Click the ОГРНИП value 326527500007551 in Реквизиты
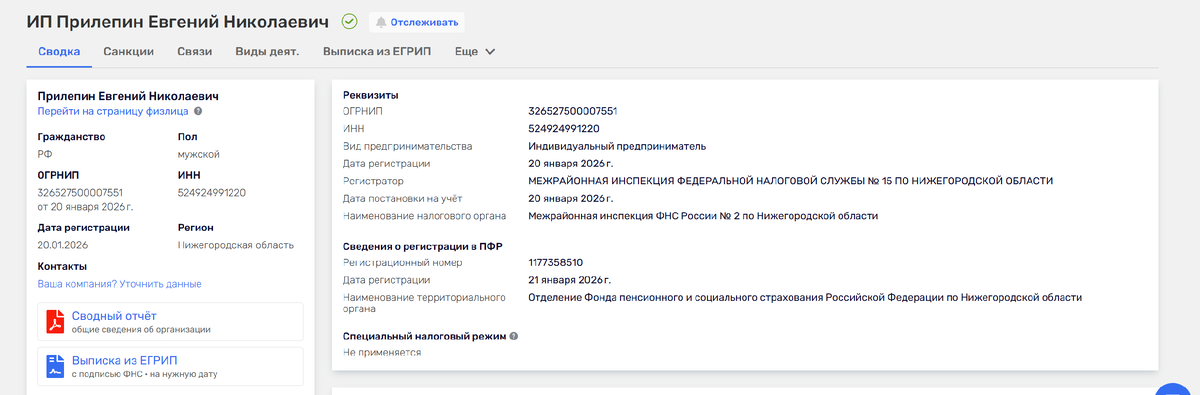Image resolution: width=1200 pixels, height=395 pixels. click(573, 111)
